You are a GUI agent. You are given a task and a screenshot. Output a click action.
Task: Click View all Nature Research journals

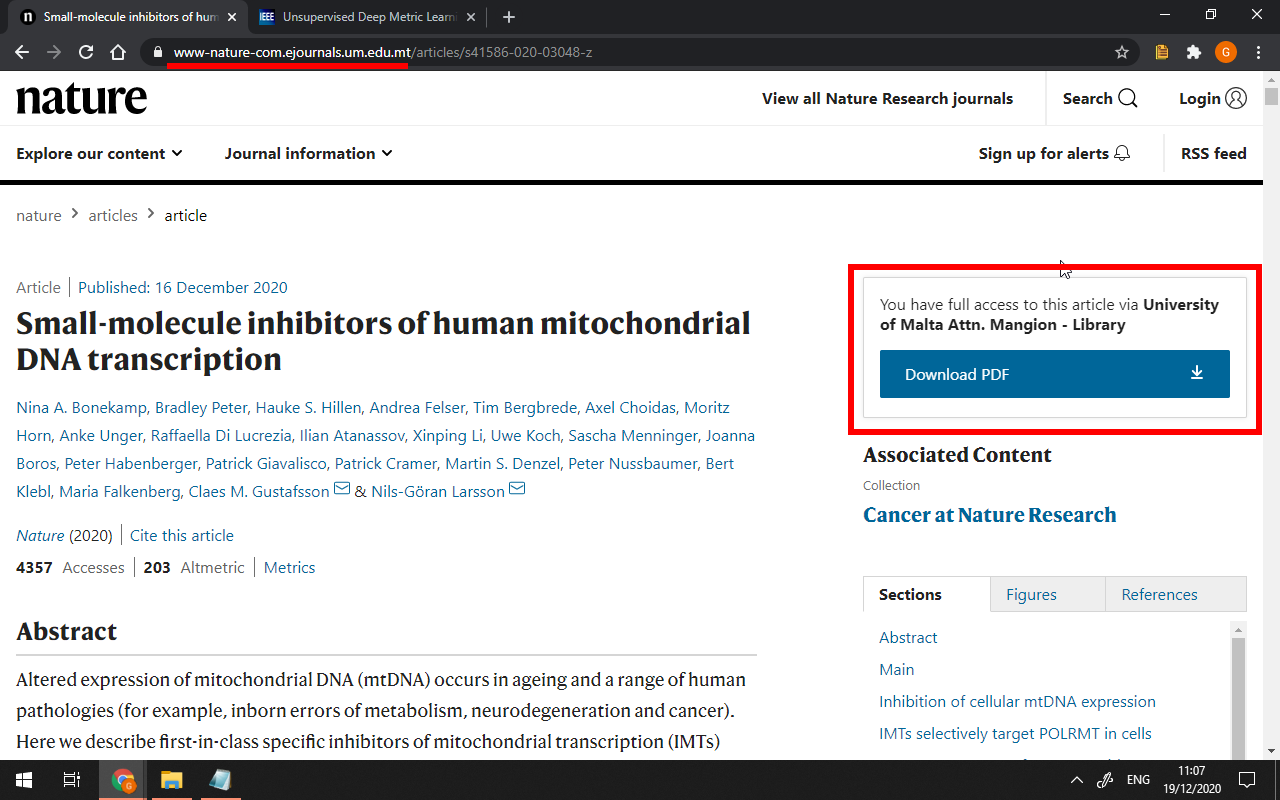click(887, 98)
